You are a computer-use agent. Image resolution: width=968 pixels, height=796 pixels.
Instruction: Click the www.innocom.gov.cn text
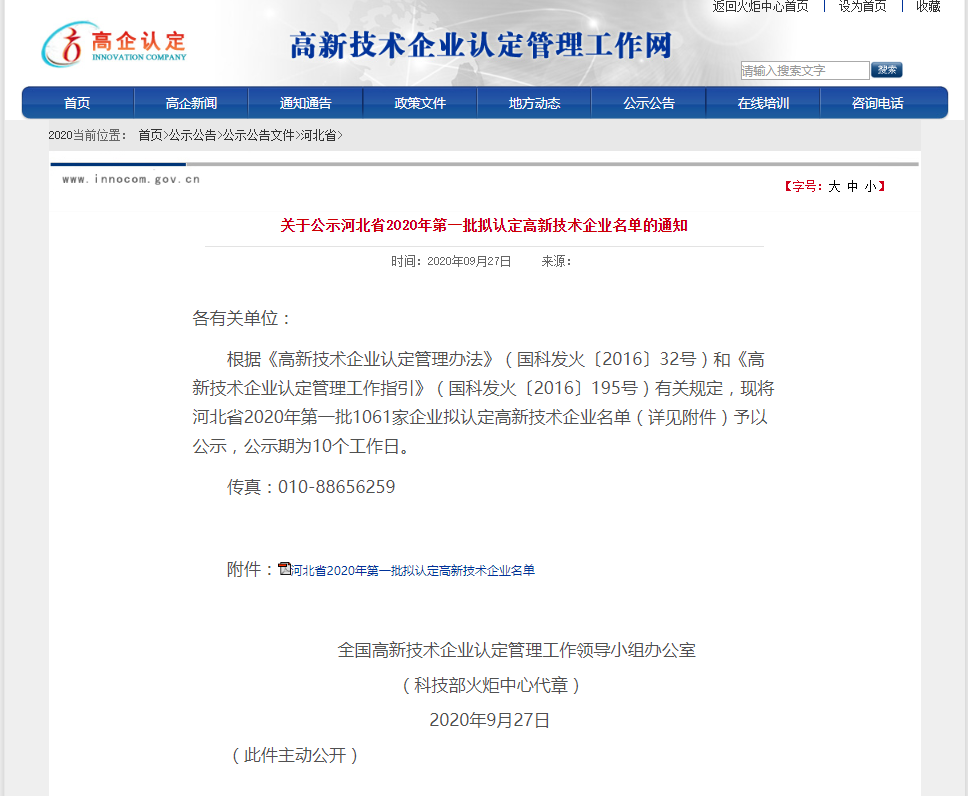[x=131, y=179]
